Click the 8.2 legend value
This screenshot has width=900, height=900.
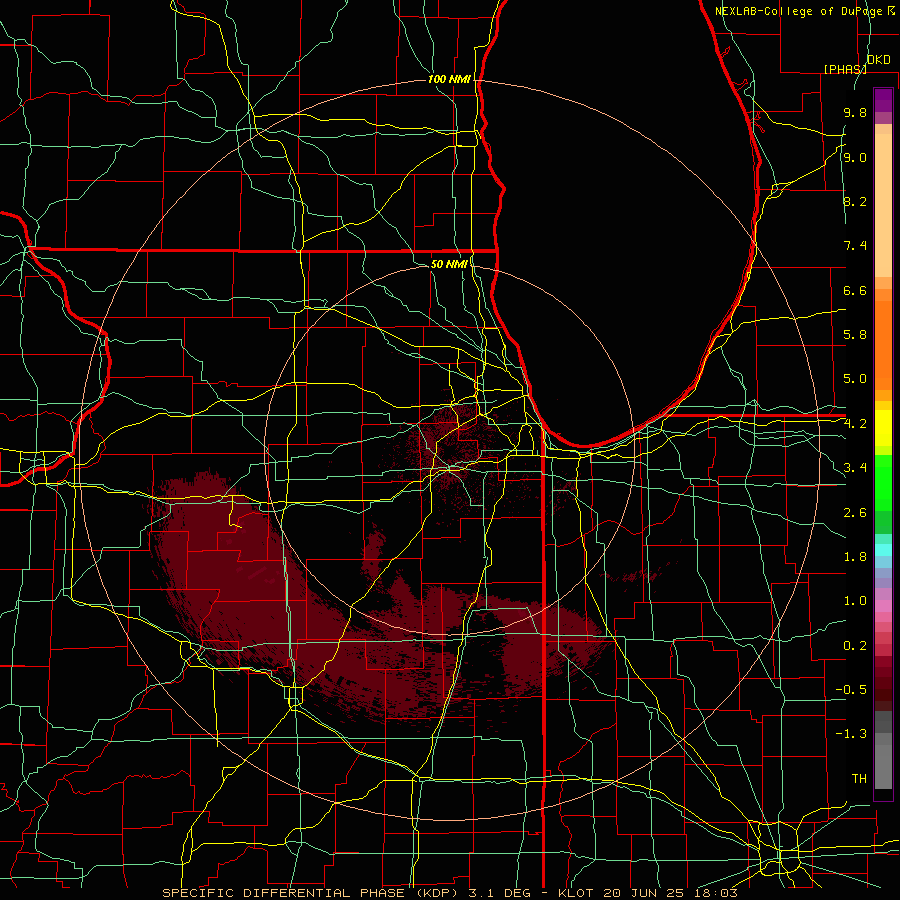pos(855,201)
